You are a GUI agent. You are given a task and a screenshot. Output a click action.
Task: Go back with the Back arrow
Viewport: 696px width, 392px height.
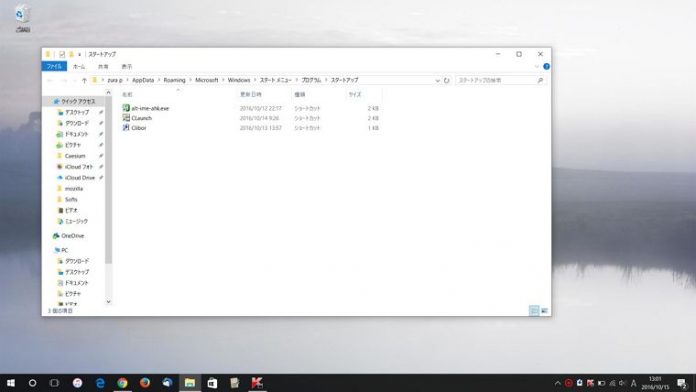[x=50, y=80]
